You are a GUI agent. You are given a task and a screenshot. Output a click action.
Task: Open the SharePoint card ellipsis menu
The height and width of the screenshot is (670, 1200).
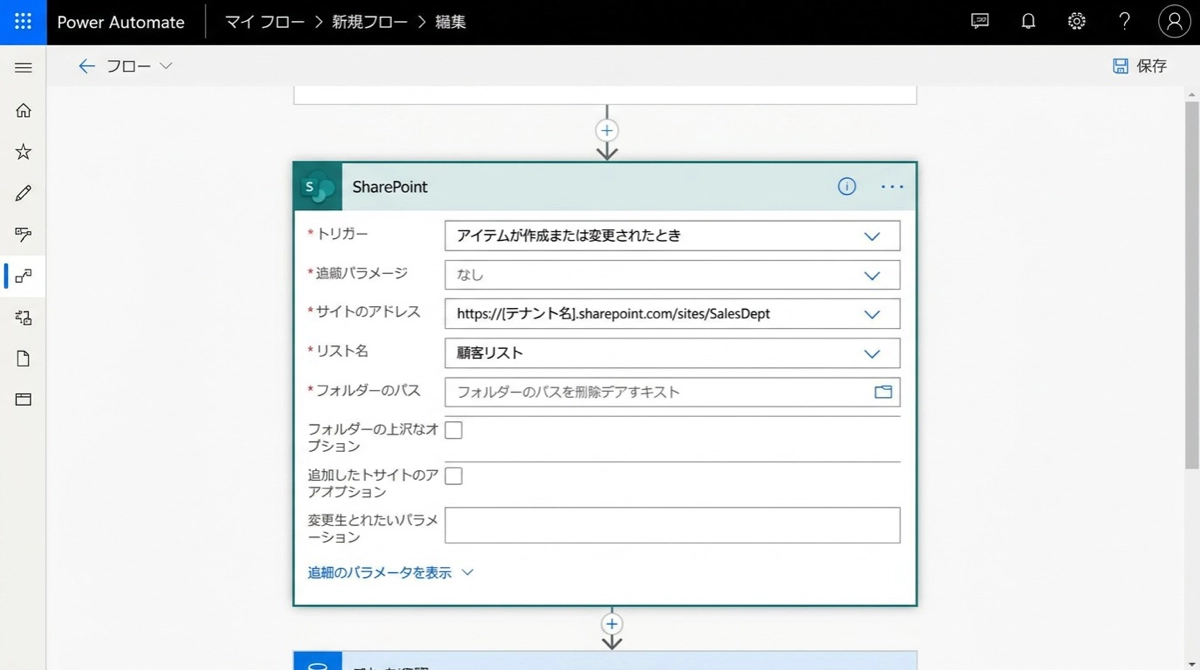click(x=892, y=187)
